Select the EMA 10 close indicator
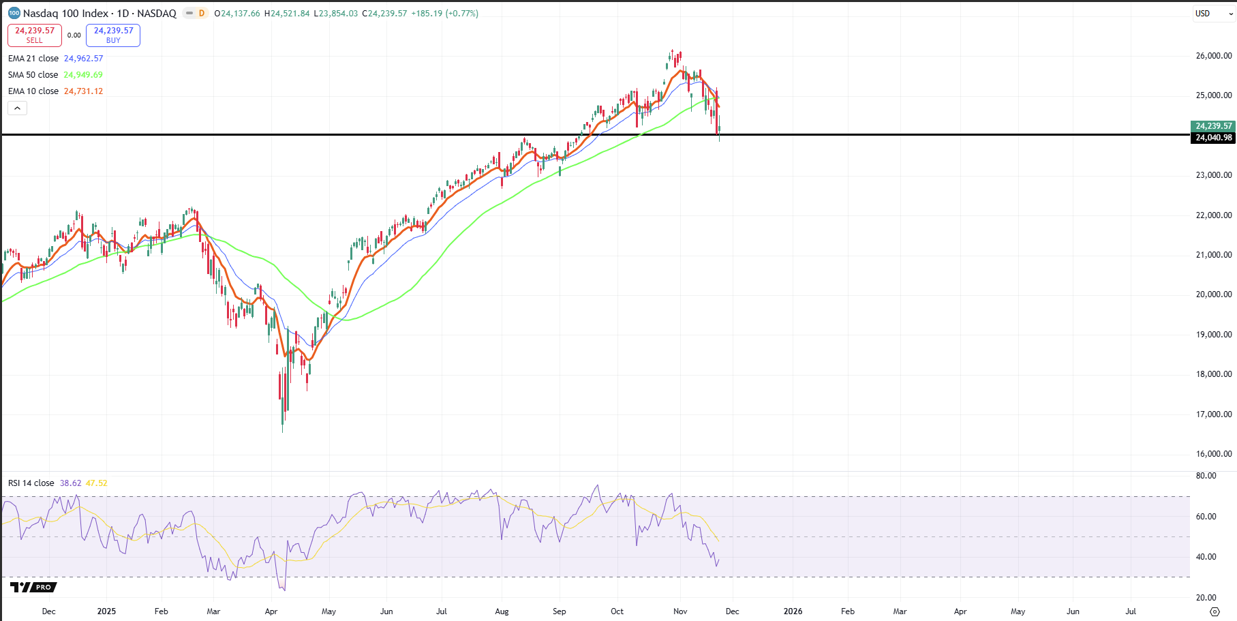 pyautogui.click(x=33, y=91)
